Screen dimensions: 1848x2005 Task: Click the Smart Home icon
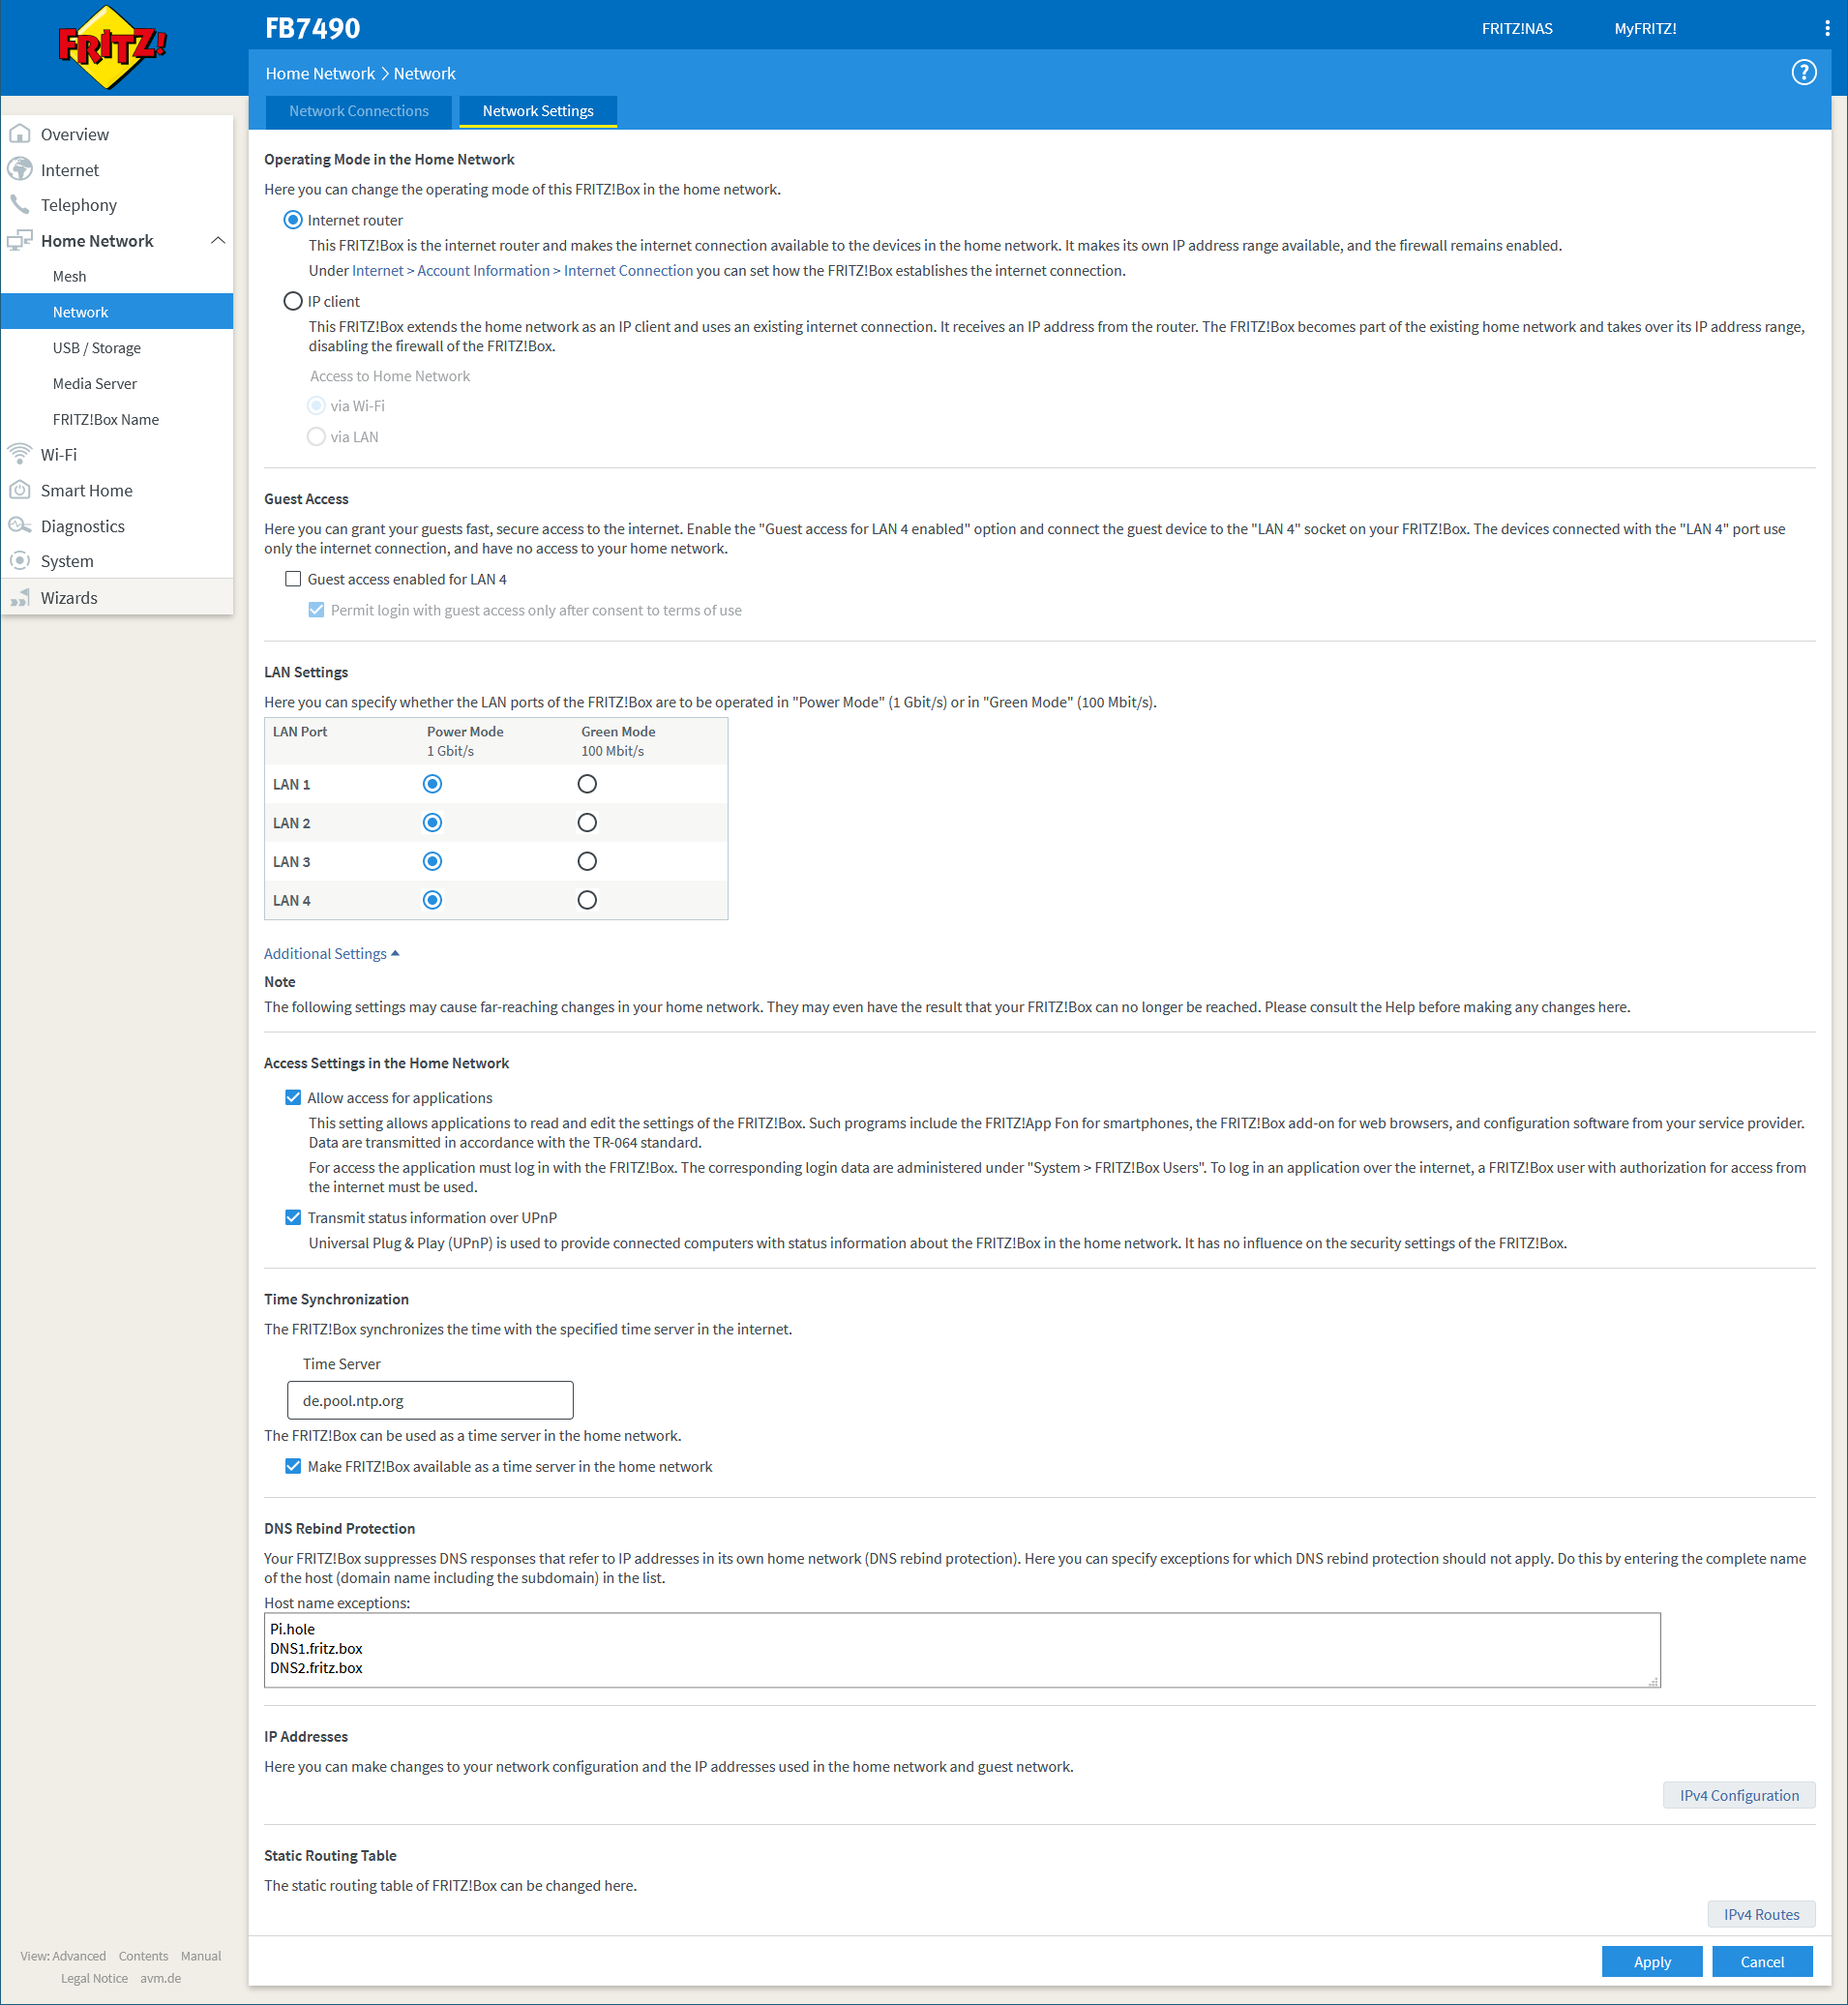click(x=20, y=490)
